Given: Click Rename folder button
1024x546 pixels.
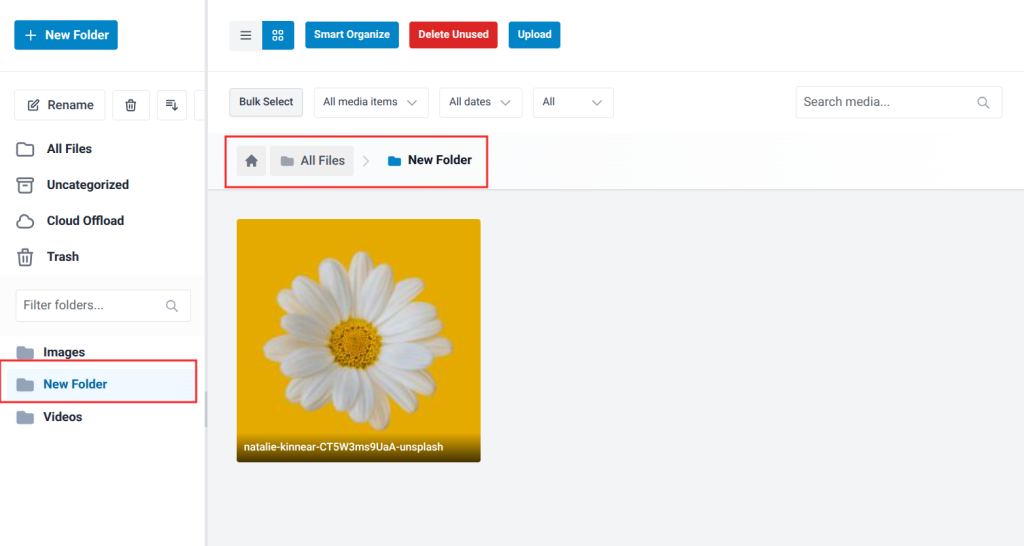Looking at the screenshot, I should (60, 105).
